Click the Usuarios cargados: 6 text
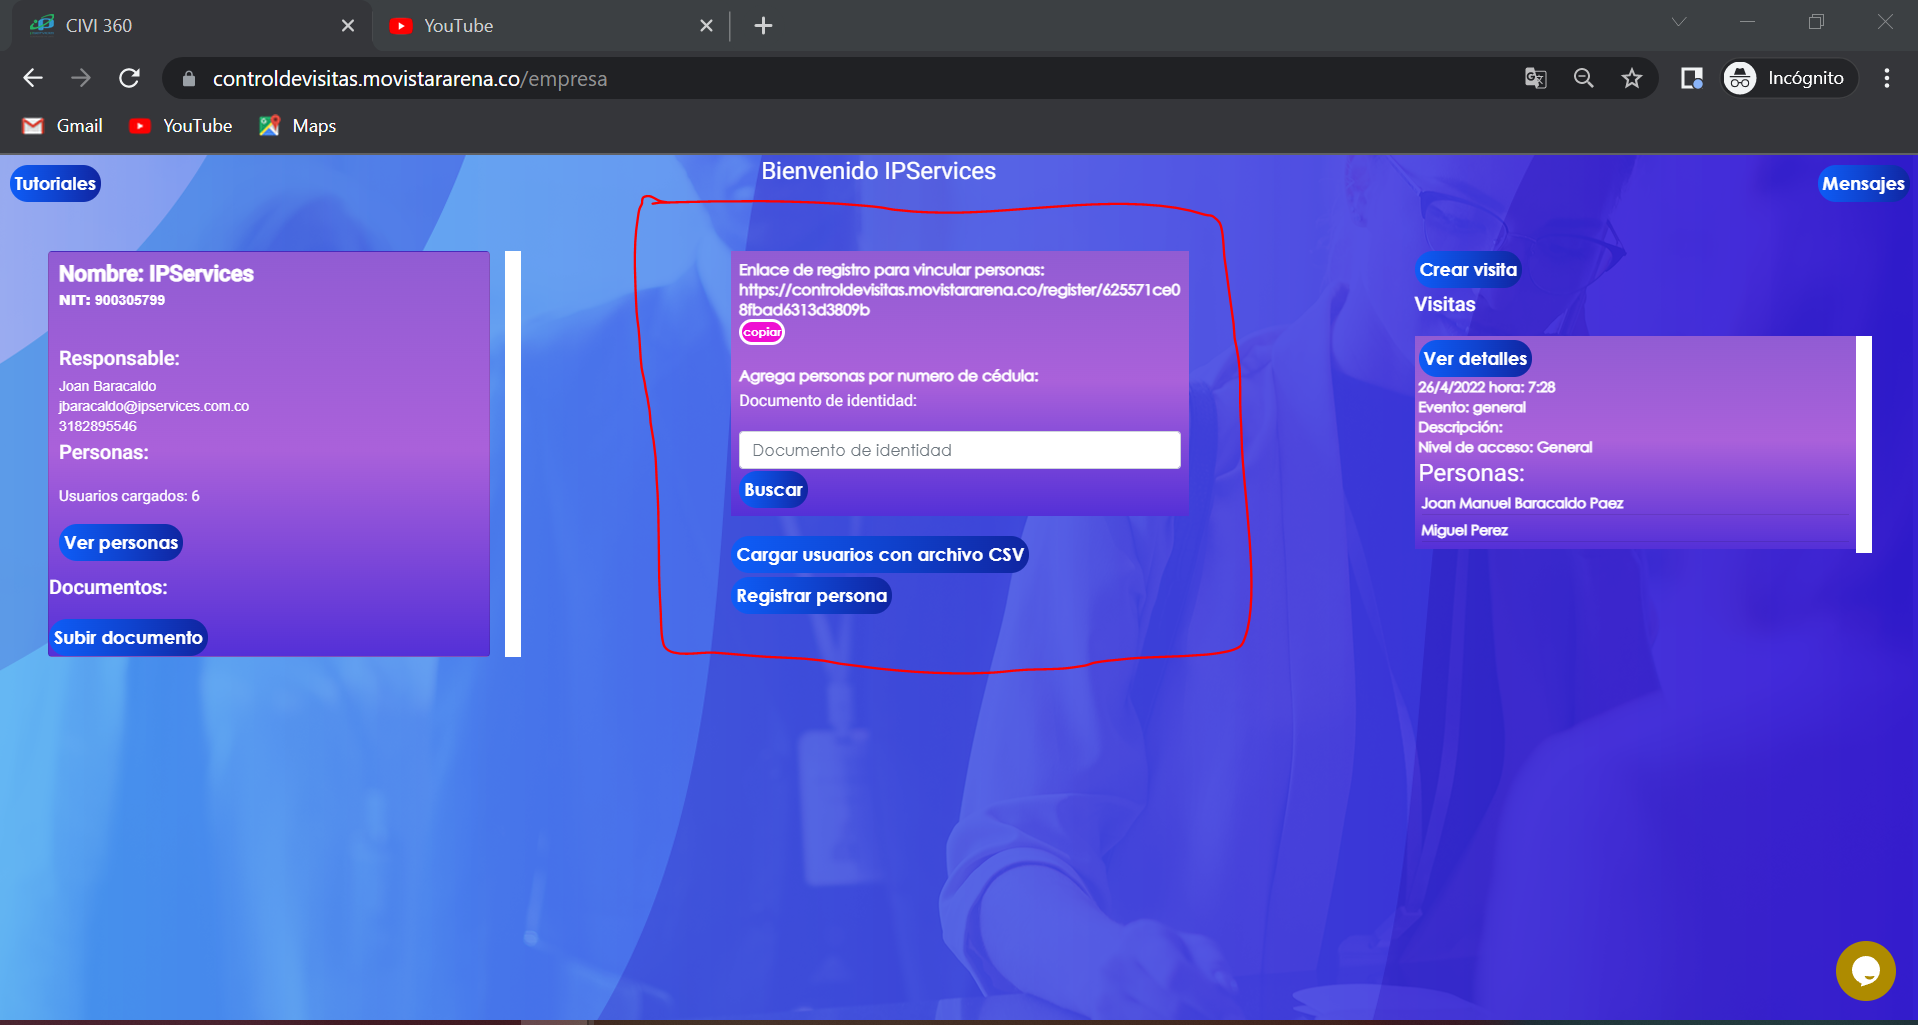Viewport: 1918px width, 1025px height. point(129,496)
